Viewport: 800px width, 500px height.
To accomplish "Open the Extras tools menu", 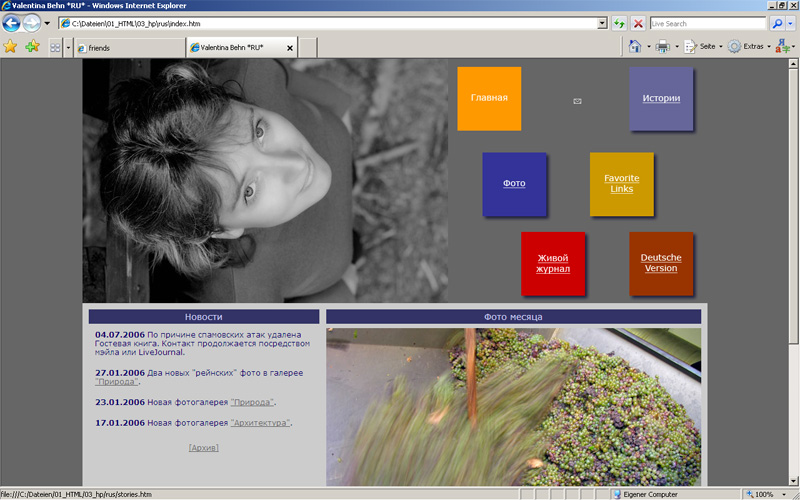I will [x=748, y=46].
